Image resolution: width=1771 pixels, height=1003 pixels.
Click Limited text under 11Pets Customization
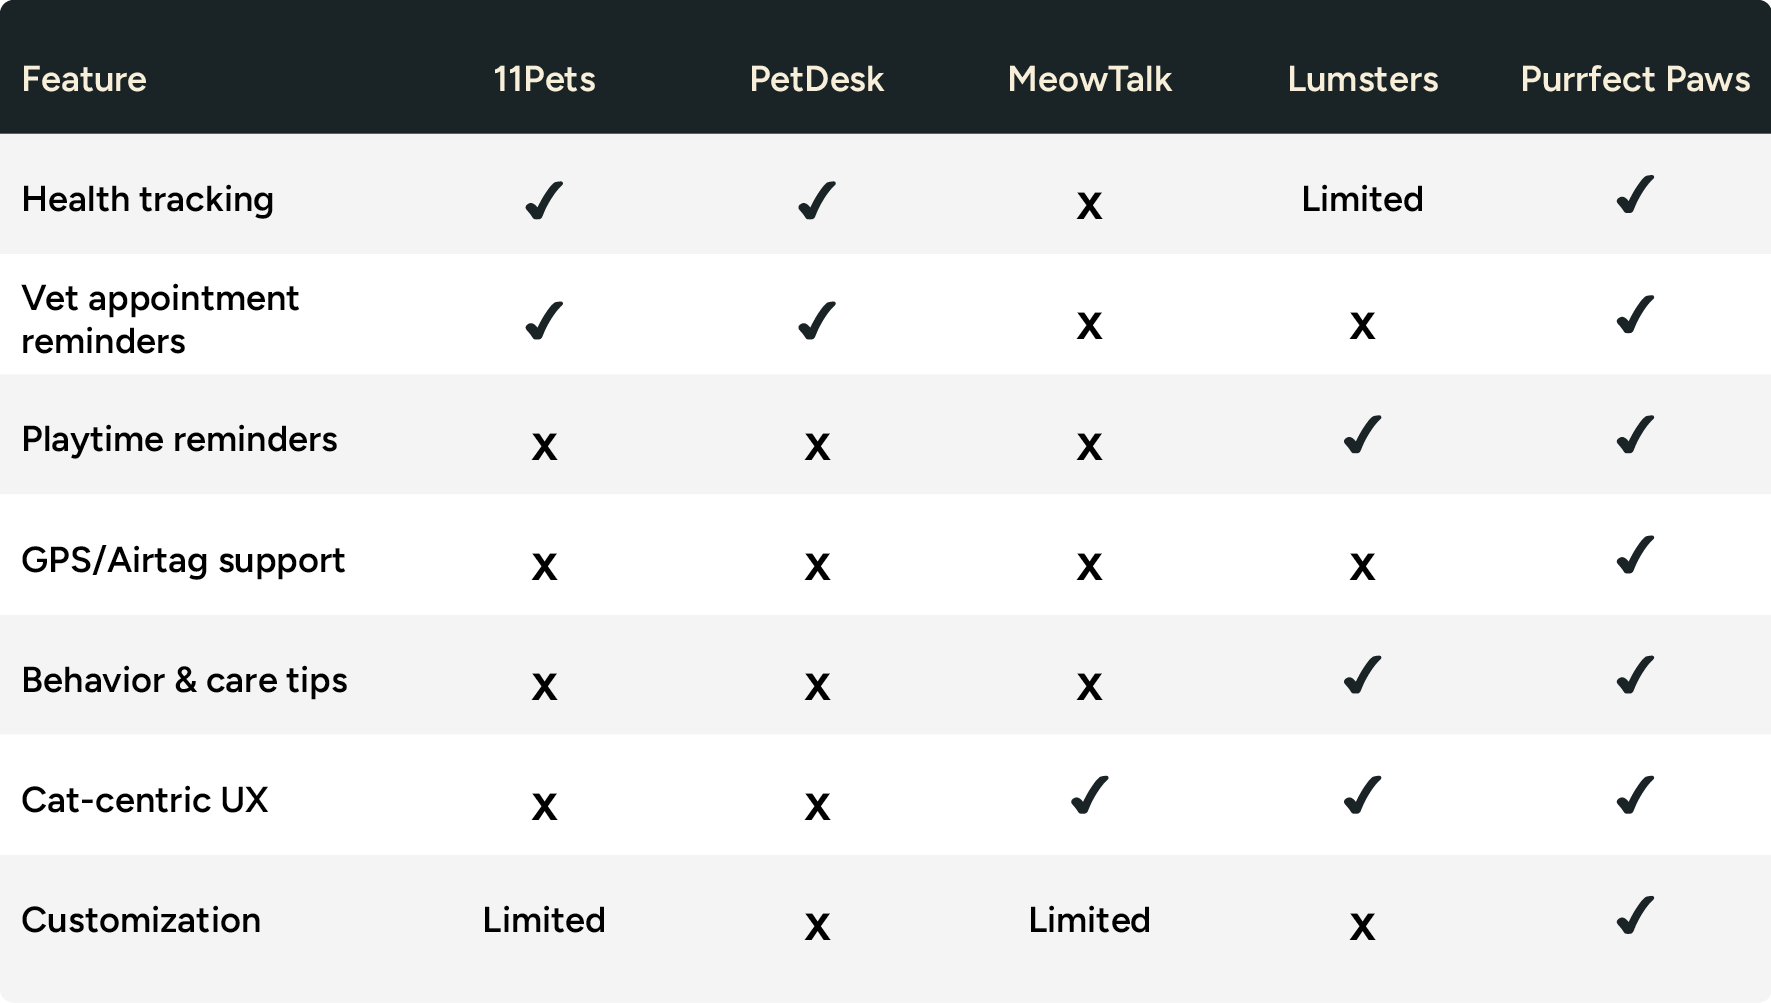pyautogui.click(x=544, y=920)
